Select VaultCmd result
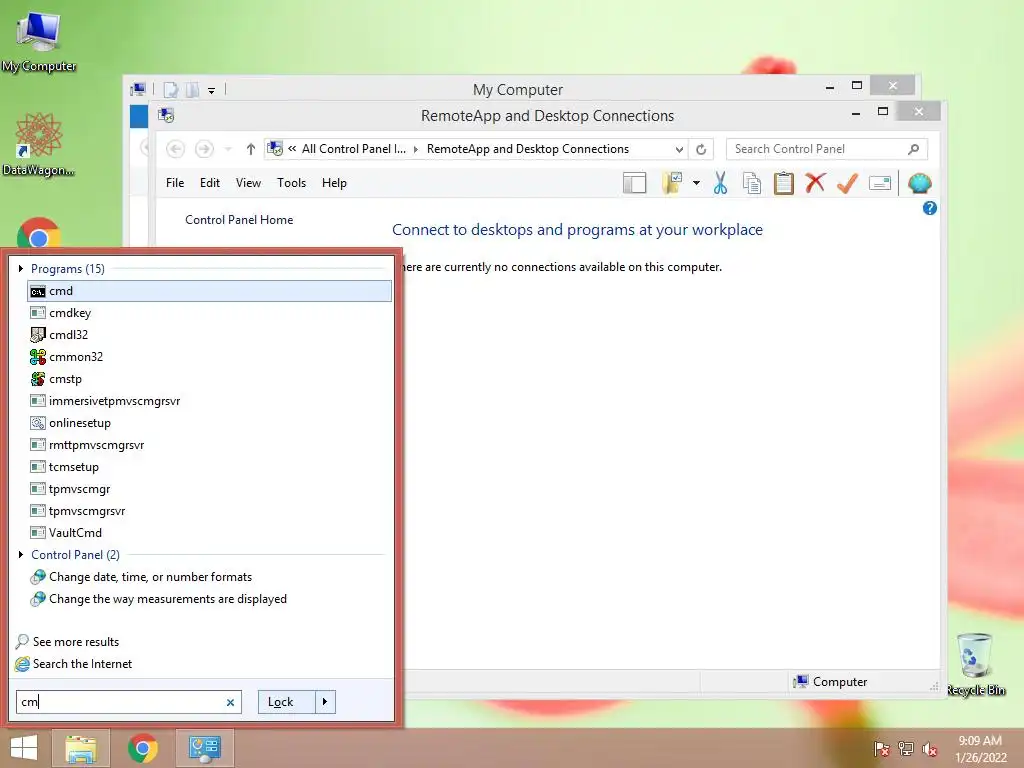 tap(210, 533)
